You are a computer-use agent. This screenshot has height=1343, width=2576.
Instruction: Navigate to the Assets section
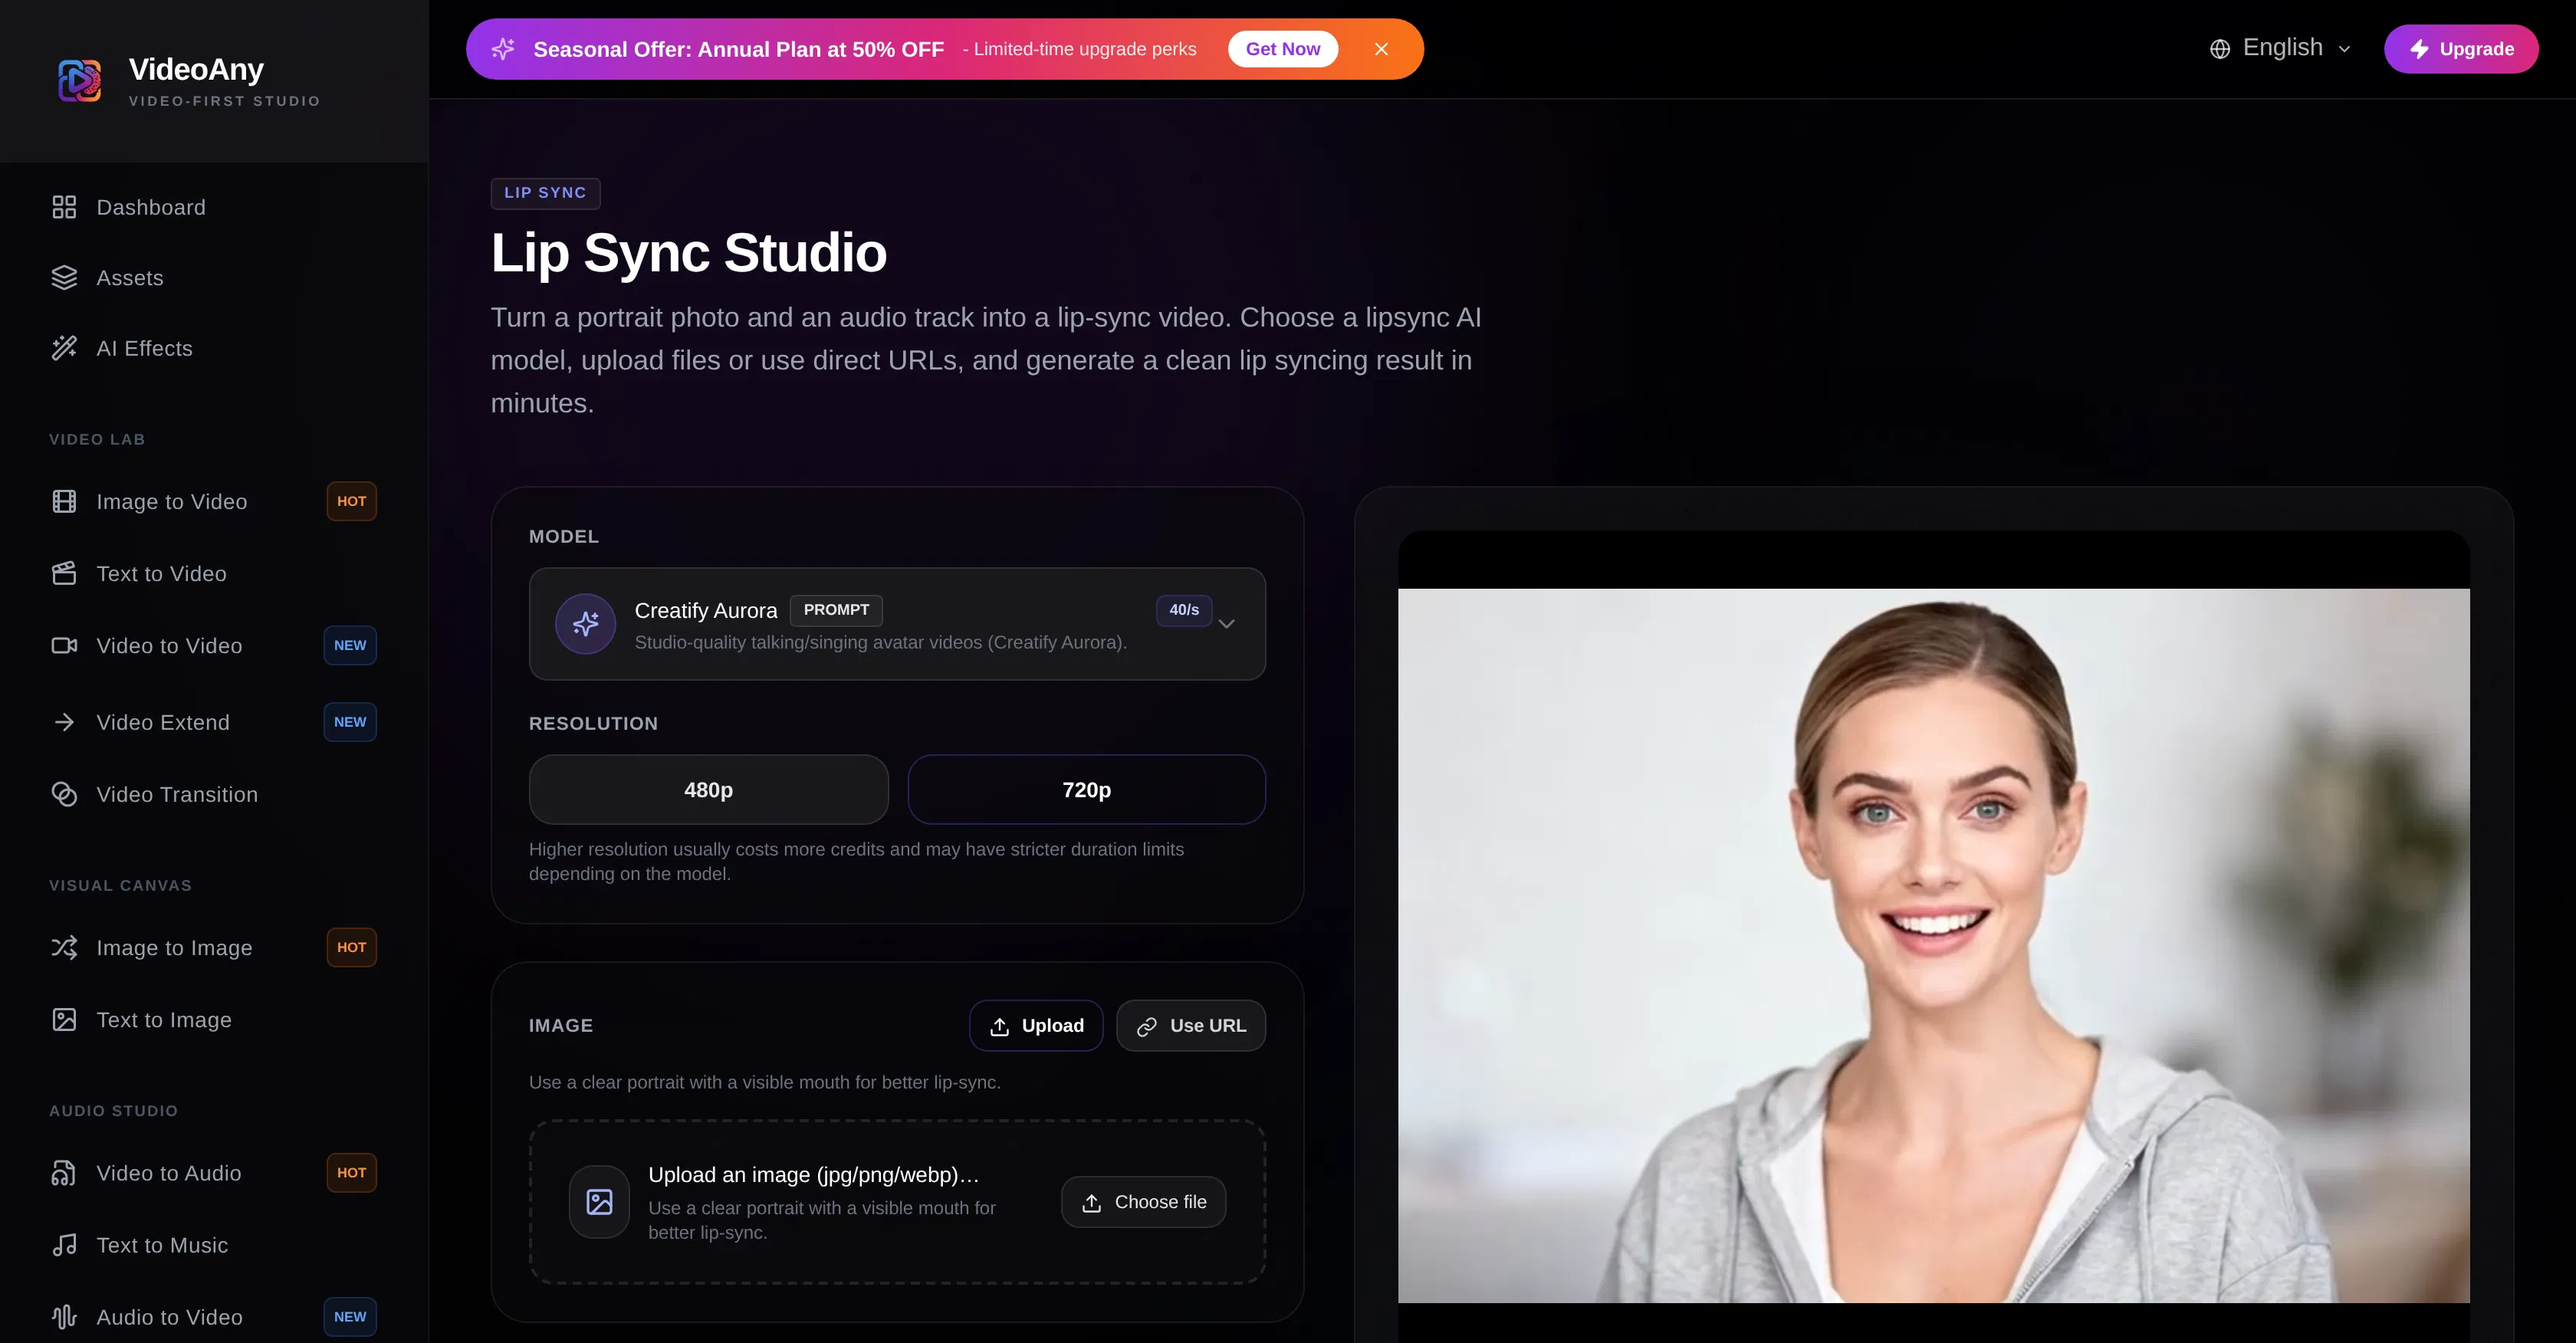130,277
